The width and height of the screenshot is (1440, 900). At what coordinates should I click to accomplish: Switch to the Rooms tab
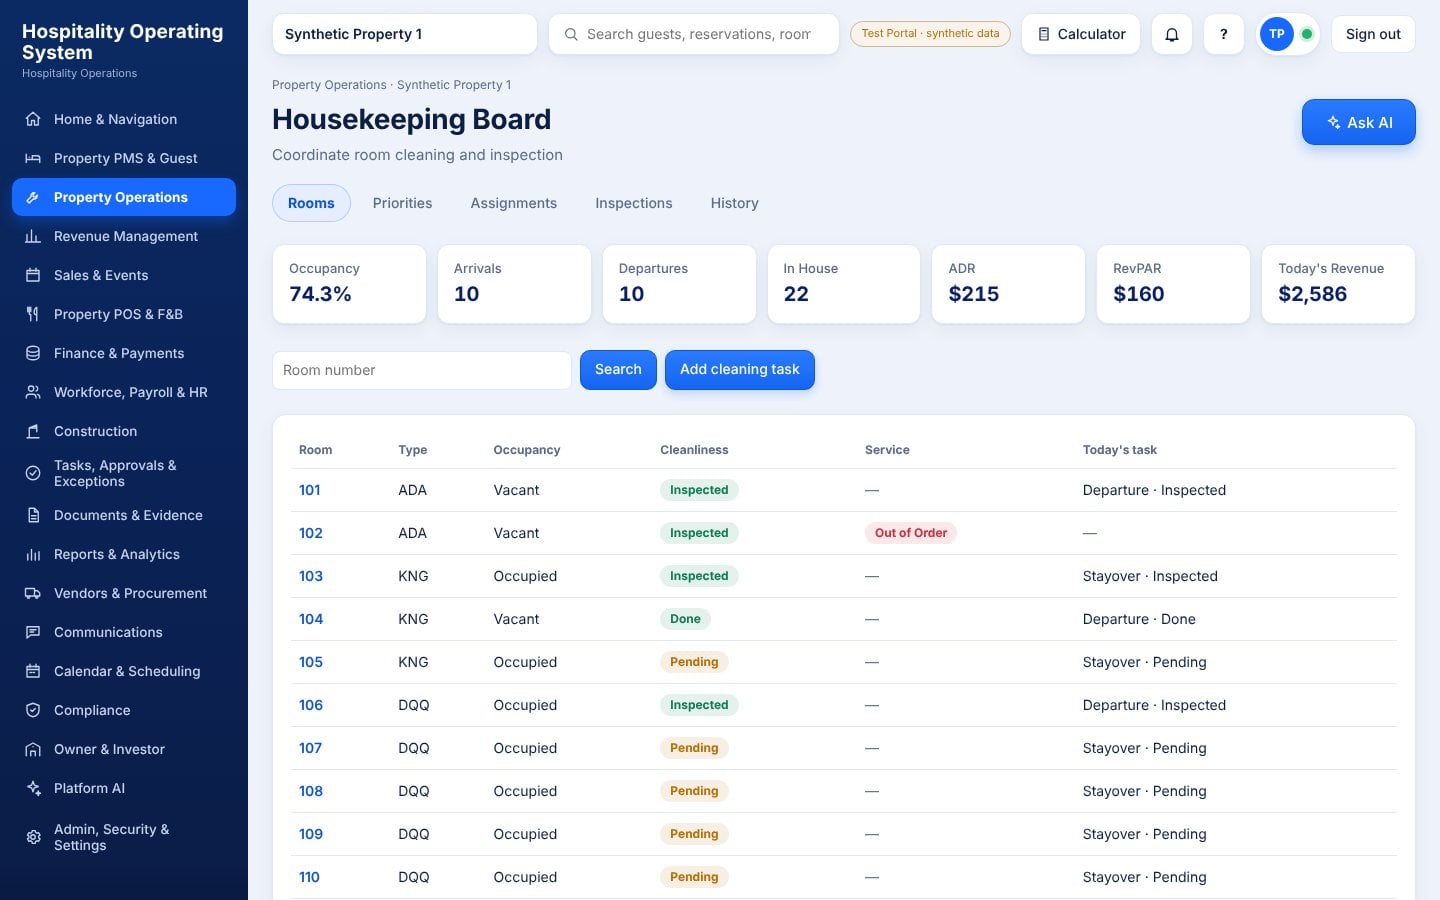click(311, 203)
